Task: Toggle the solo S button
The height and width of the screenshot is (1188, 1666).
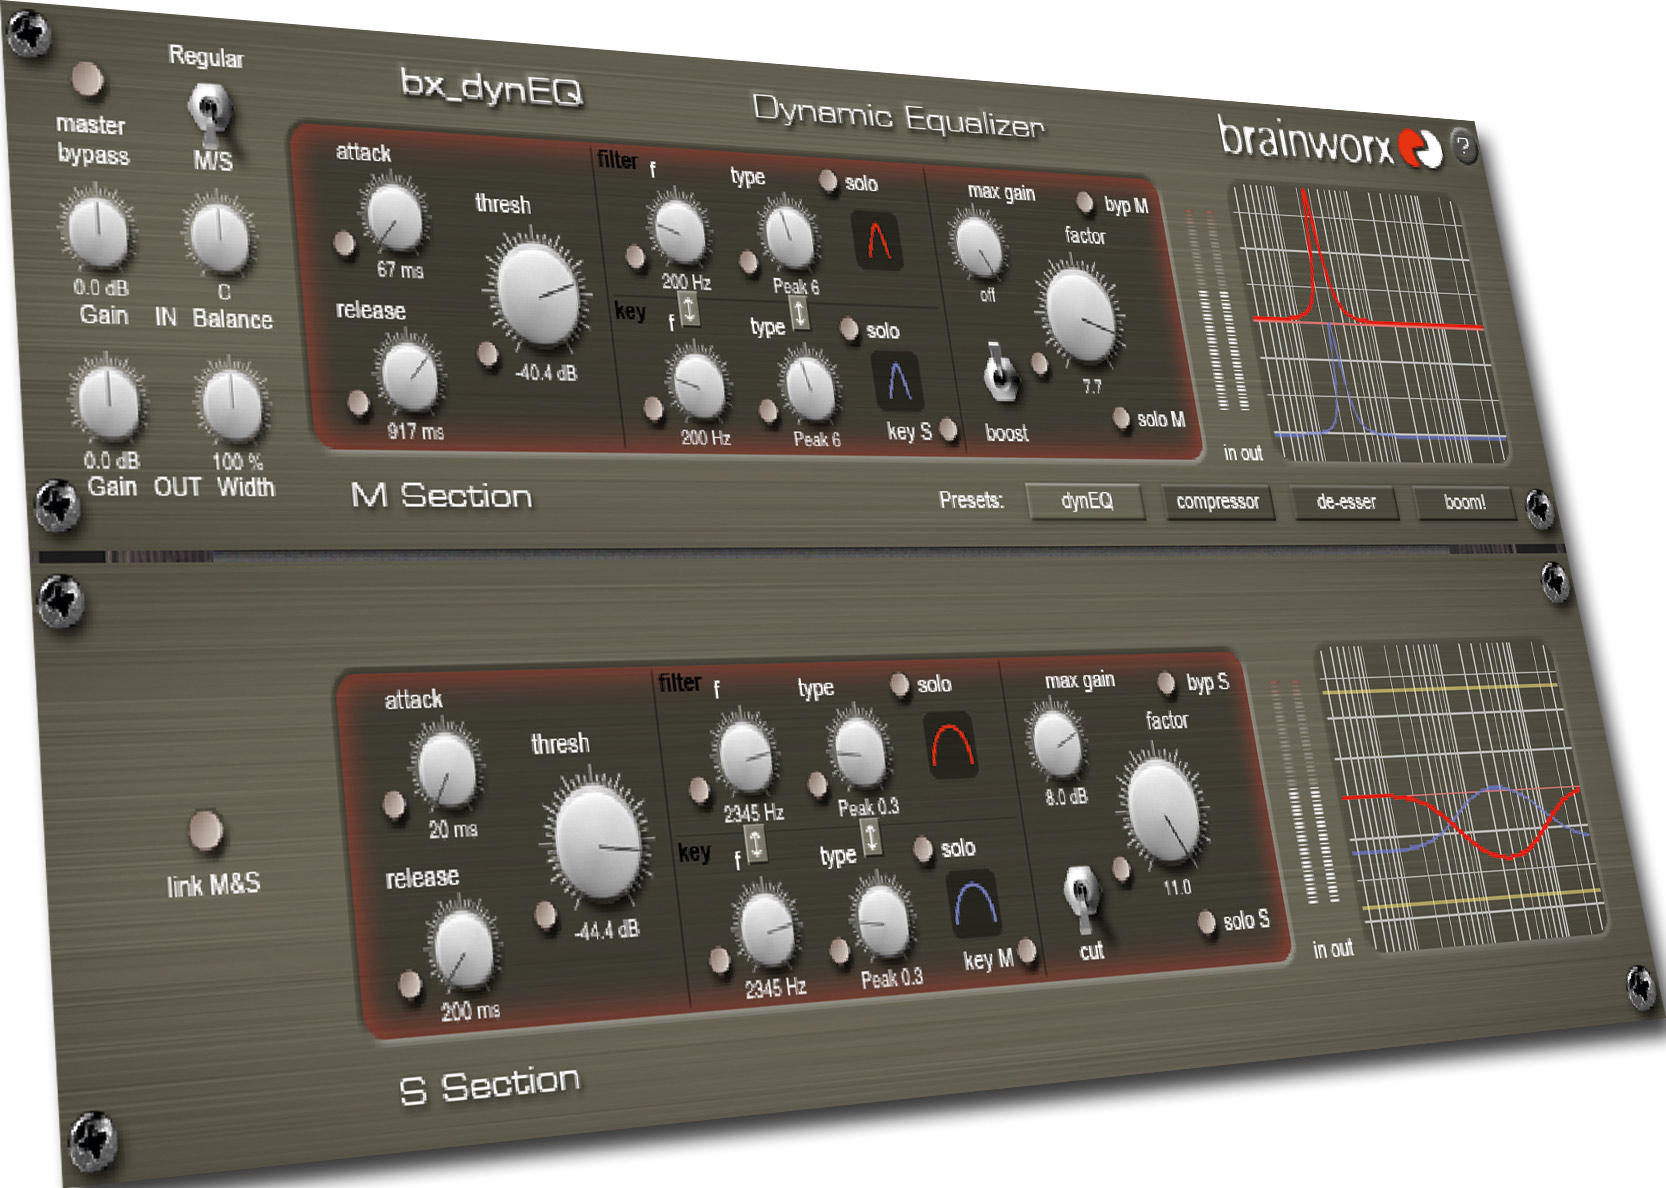Action: point(1207,923)
